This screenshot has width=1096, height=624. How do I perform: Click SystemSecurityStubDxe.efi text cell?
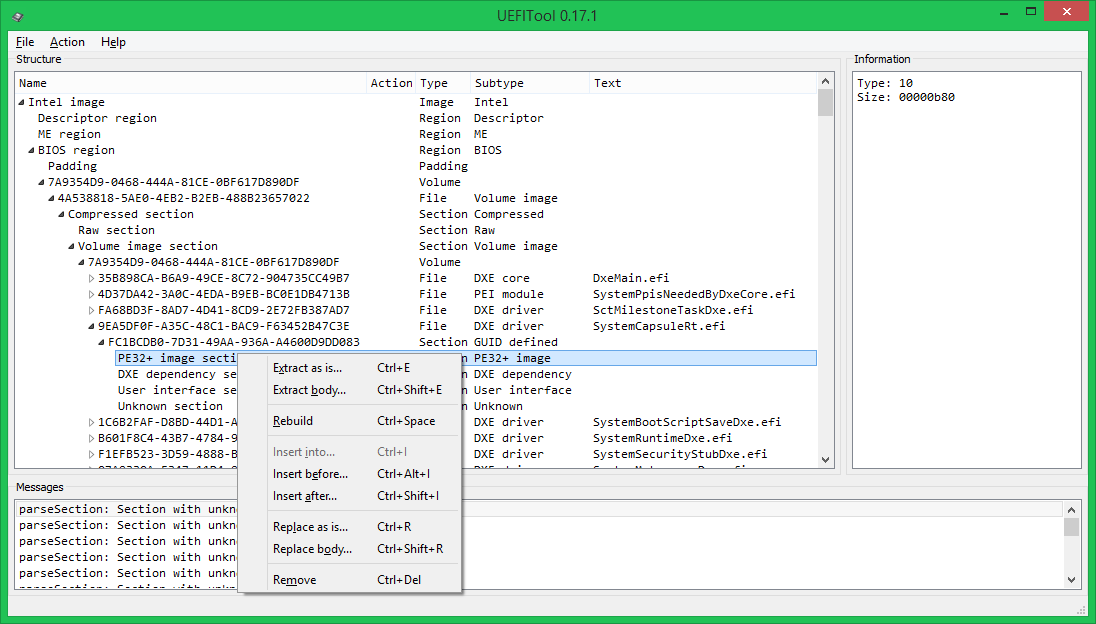click(679, 454)
